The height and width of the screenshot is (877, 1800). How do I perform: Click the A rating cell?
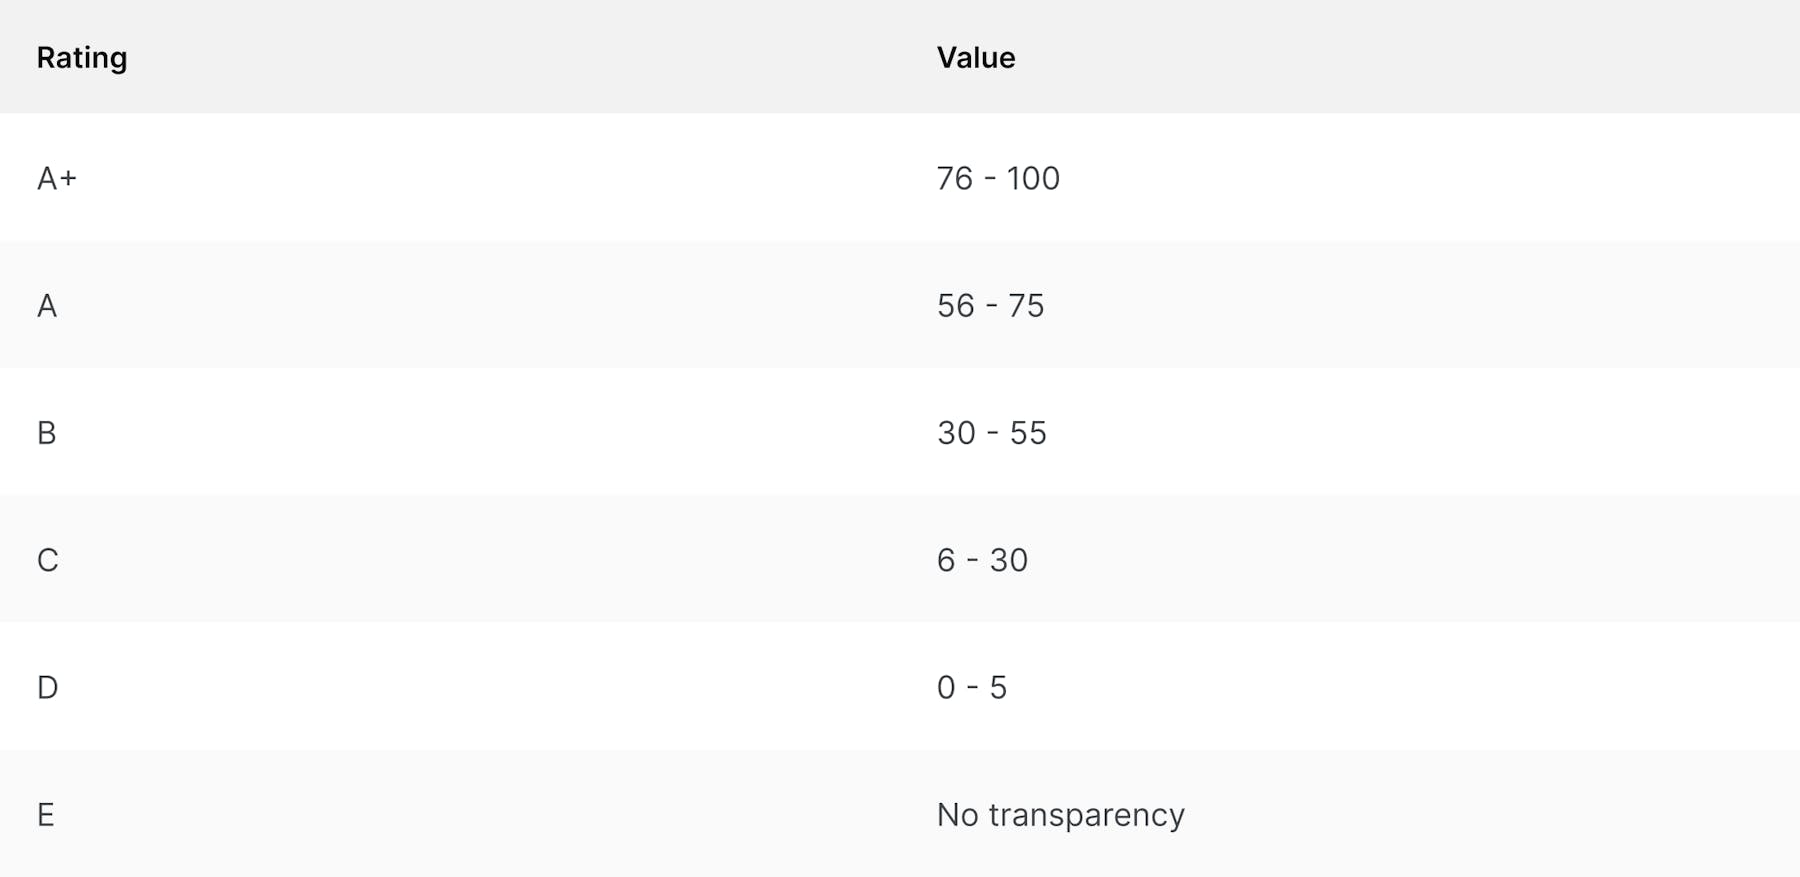(x=47, y=305)
